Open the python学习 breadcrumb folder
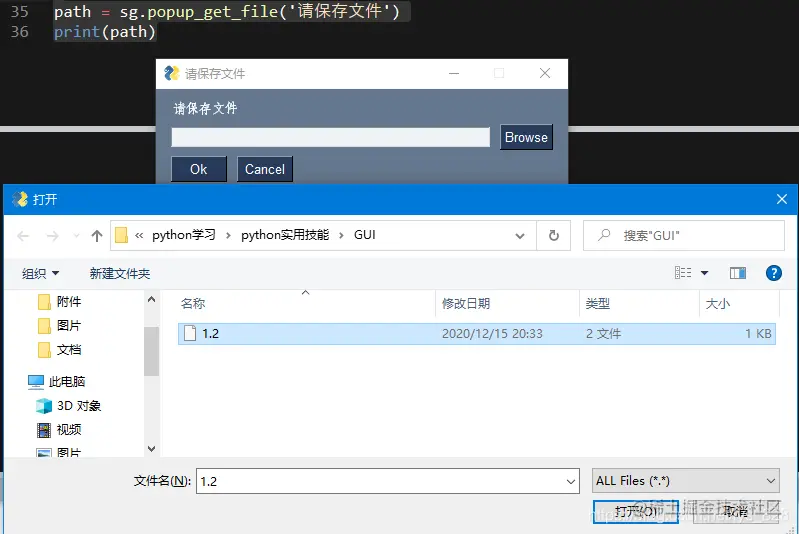This screenshot has width=799, height=534. 184,235
